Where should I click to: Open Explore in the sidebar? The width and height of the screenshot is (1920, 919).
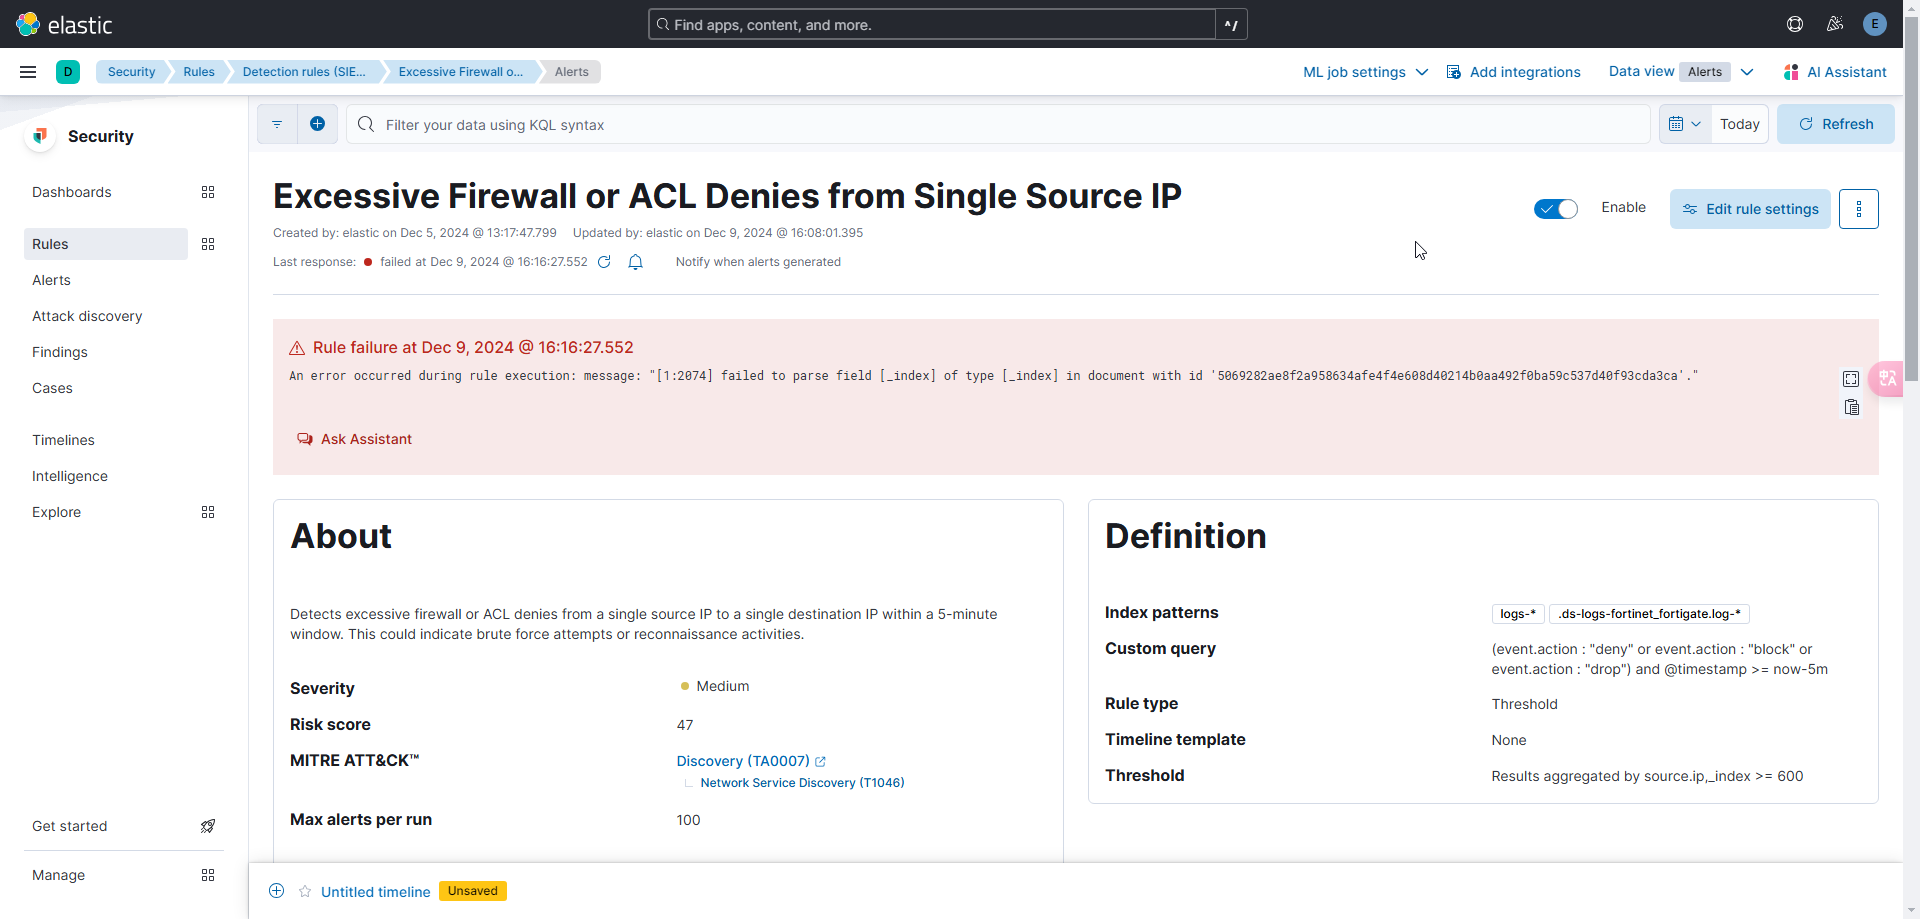(x=56, y=512)
